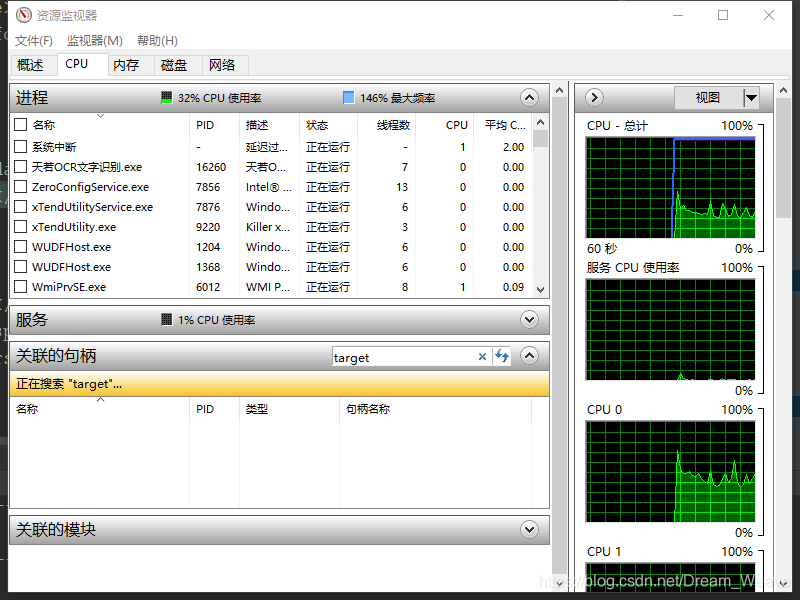800x600 pixels.
Task: Toggle the select-all checkbox beside 名称
Action: point(20,125)
